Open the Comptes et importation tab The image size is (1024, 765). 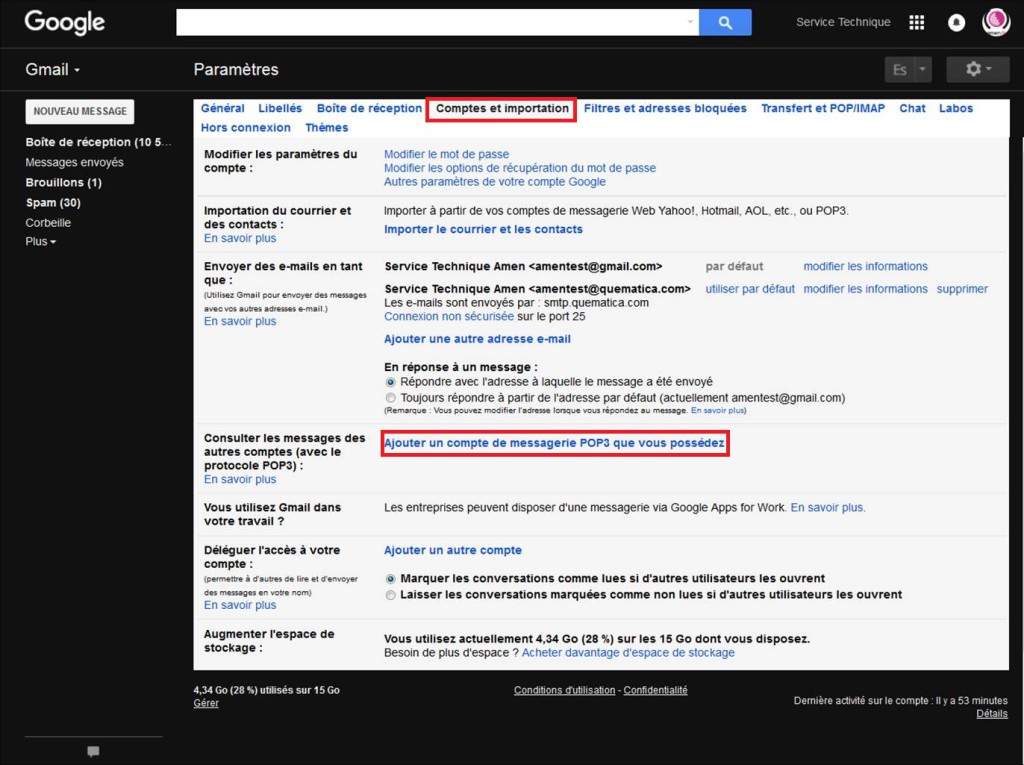click(x=502, y=108)
